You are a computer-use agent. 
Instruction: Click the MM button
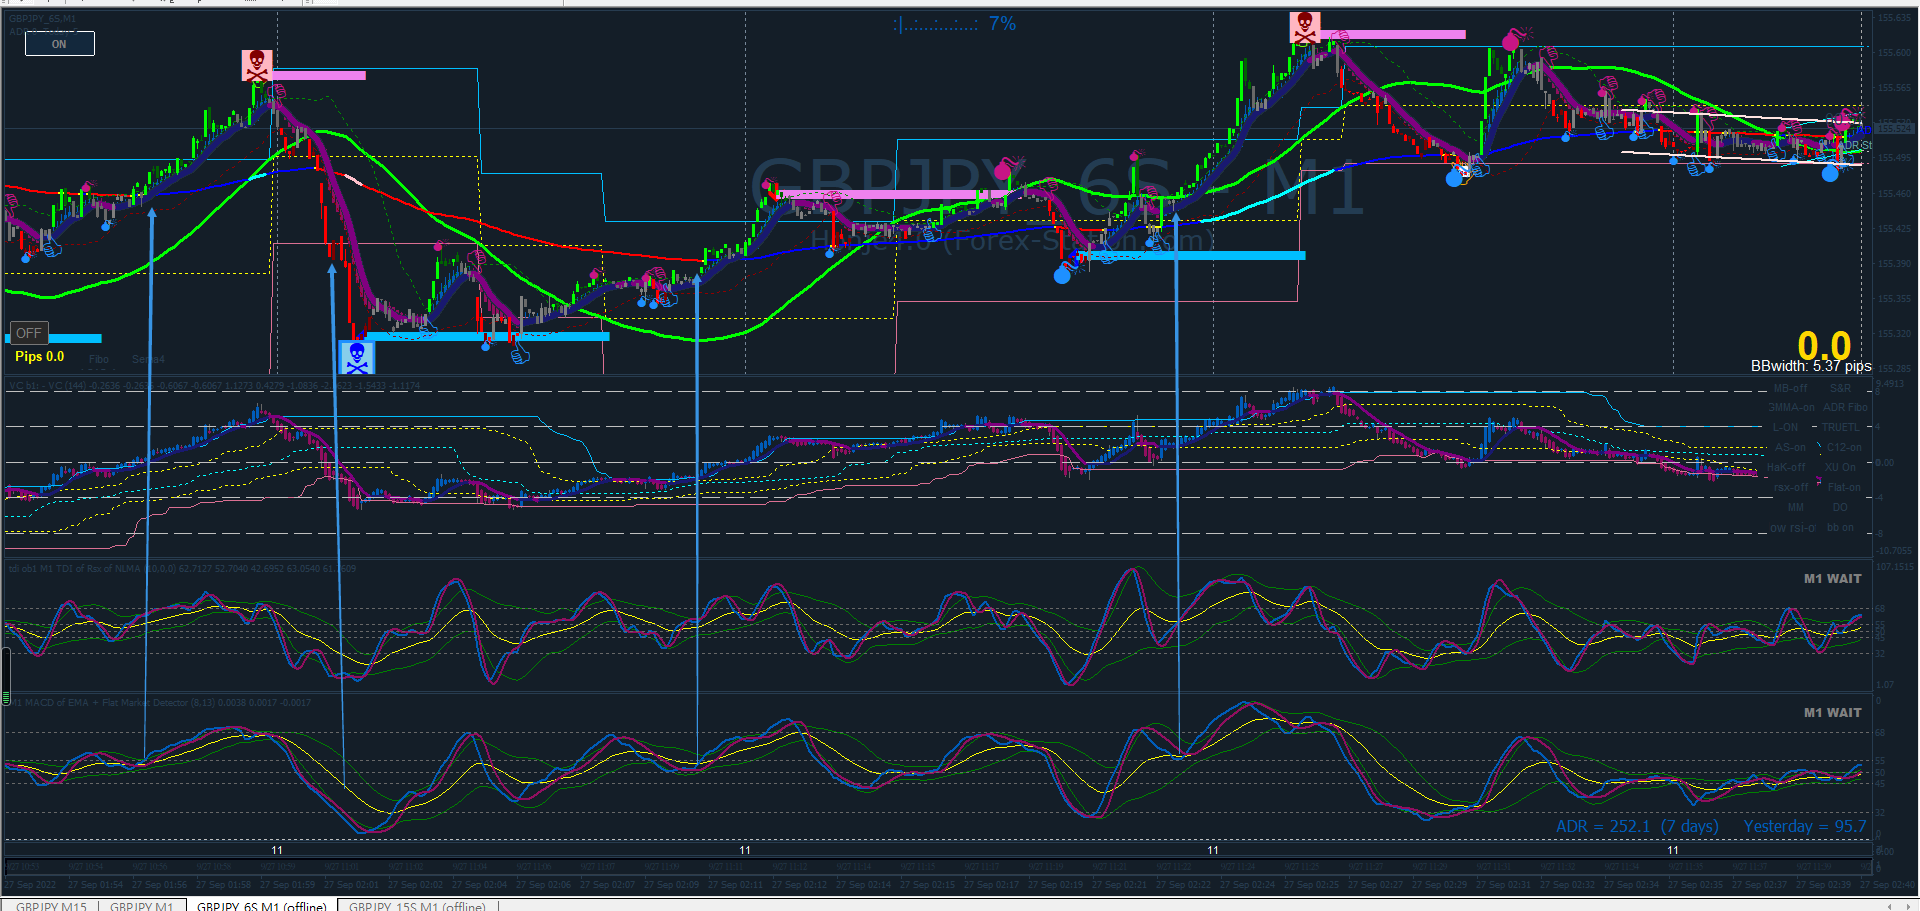click(1796, 507)
